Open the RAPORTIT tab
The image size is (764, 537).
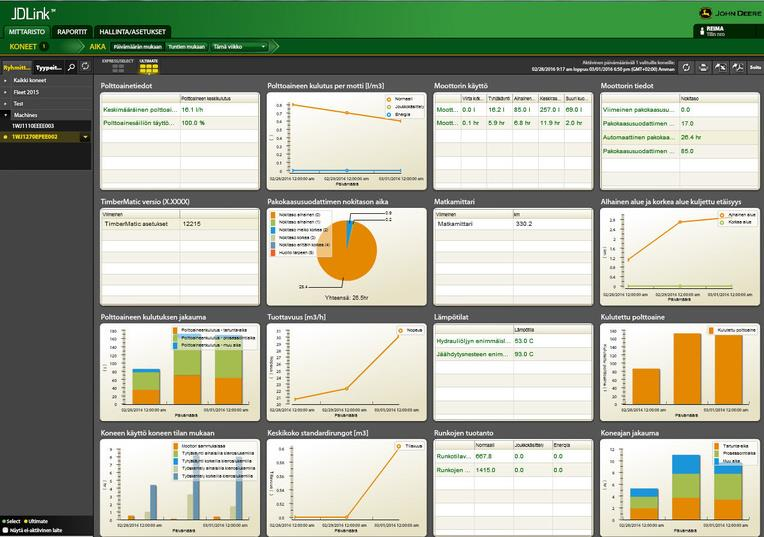pyautogui.click(x=72, y=32)
